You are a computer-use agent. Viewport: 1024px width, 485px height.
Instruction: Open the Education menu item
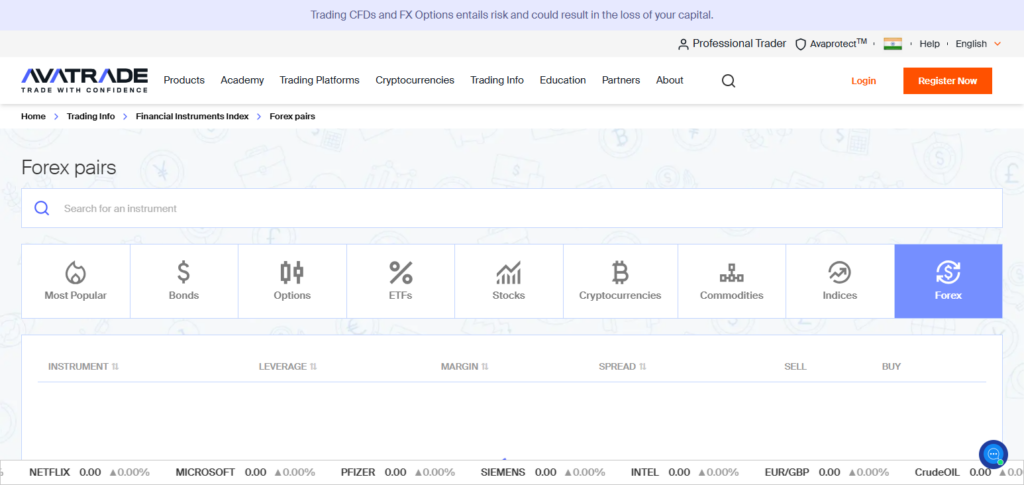(562, 80)
